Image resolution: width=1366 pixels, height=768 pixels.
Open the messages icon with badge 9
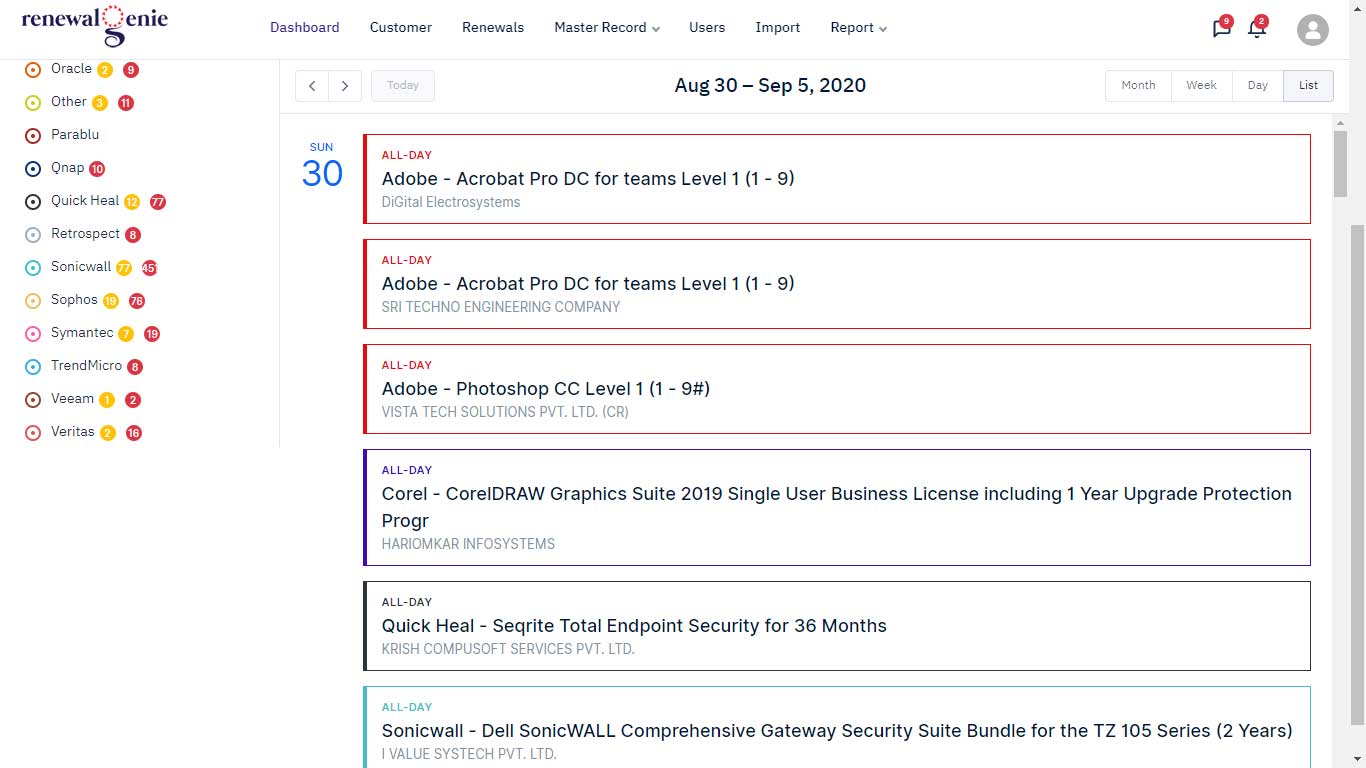coord(1221,28)
